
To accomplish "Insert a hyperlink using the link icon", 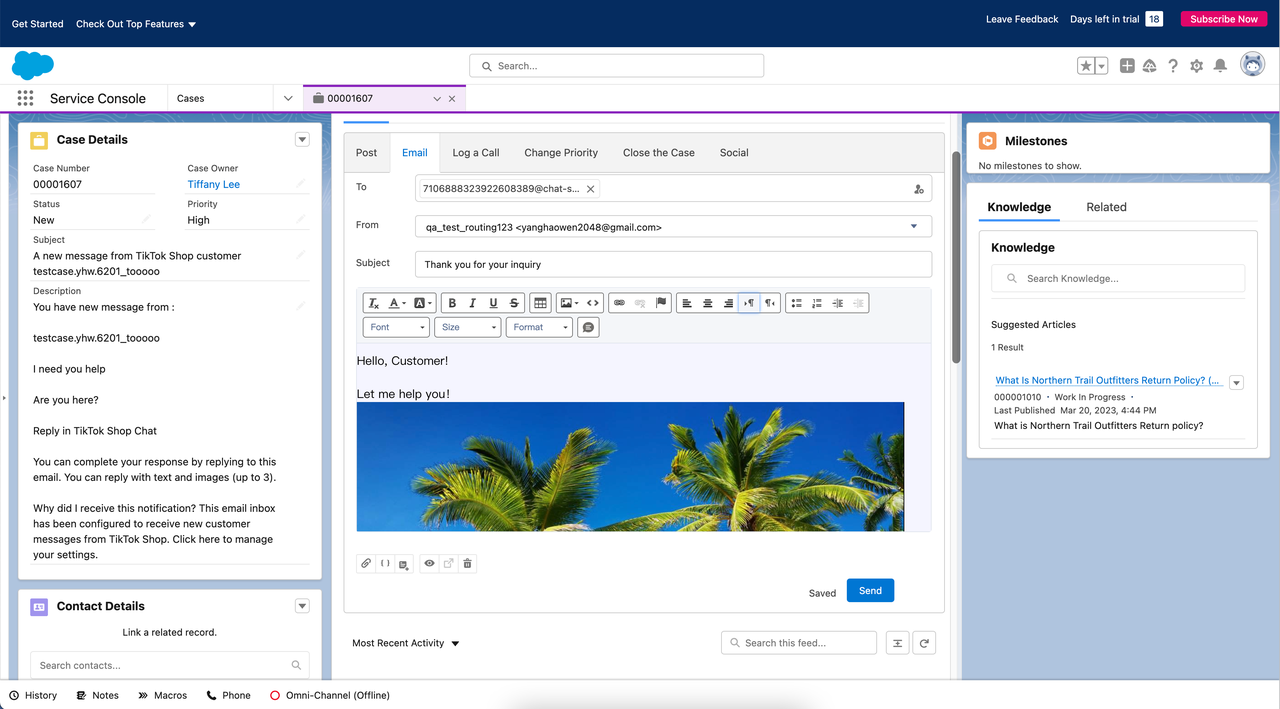I will (x=619, y=303).
